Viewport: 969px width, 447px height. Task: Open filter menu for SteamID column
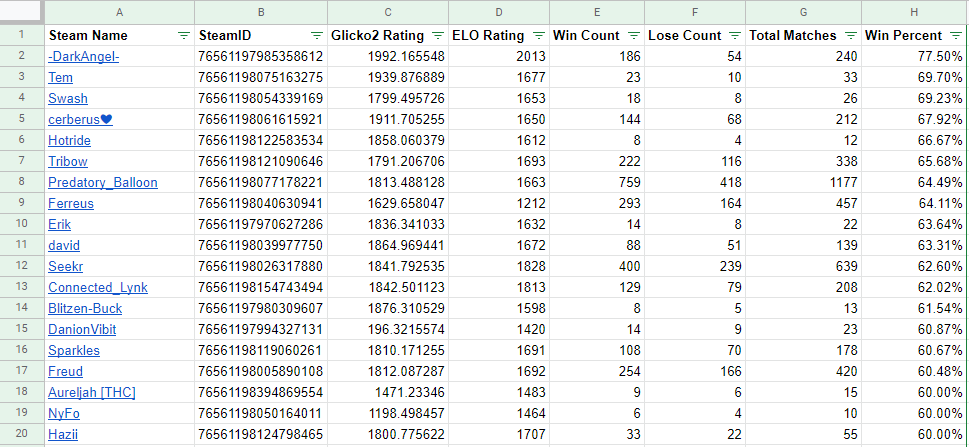click(x=317, y=36)
